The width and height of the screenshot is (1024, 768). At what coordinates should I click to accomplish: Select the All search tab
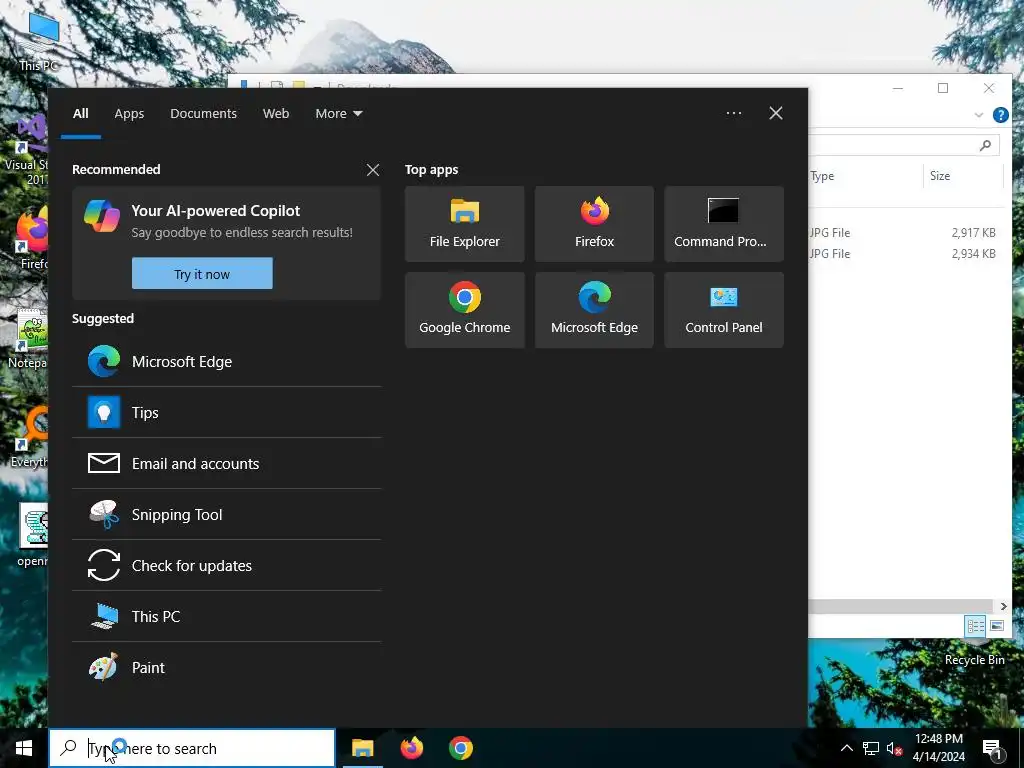[81, 113]
